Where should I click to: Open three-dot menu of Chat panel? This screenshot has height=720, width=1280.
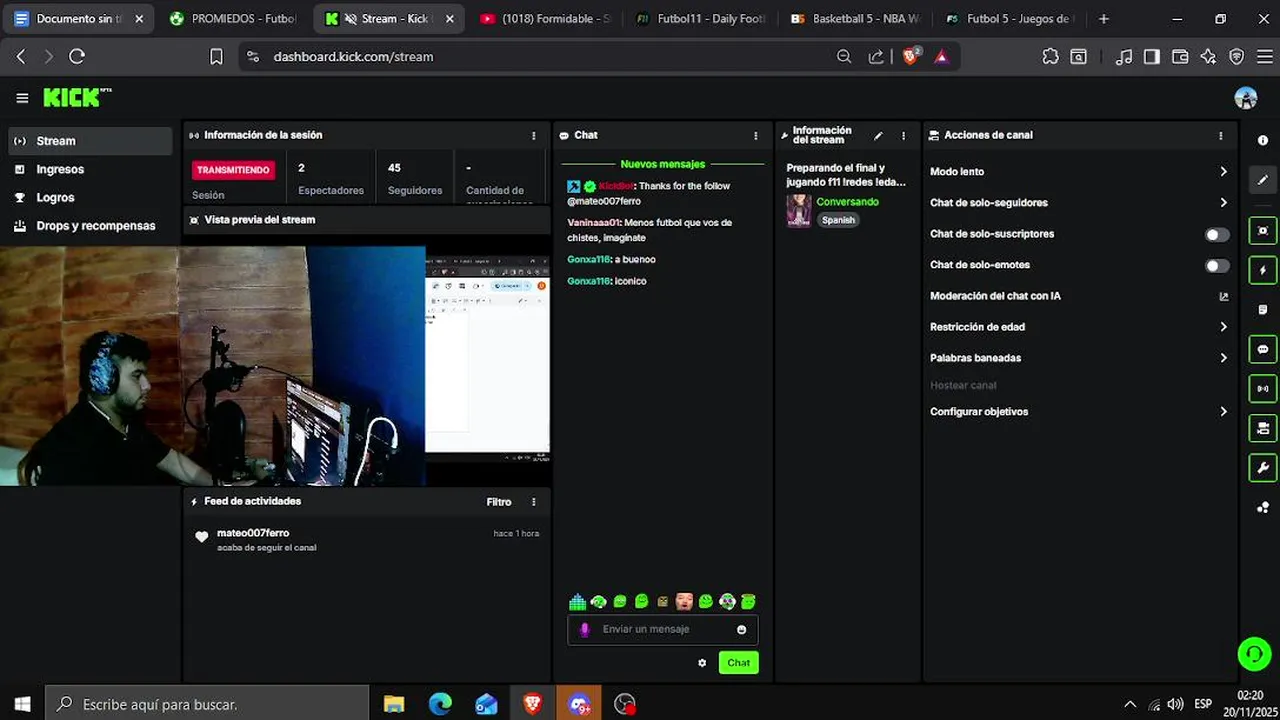(x=755, y=135)
